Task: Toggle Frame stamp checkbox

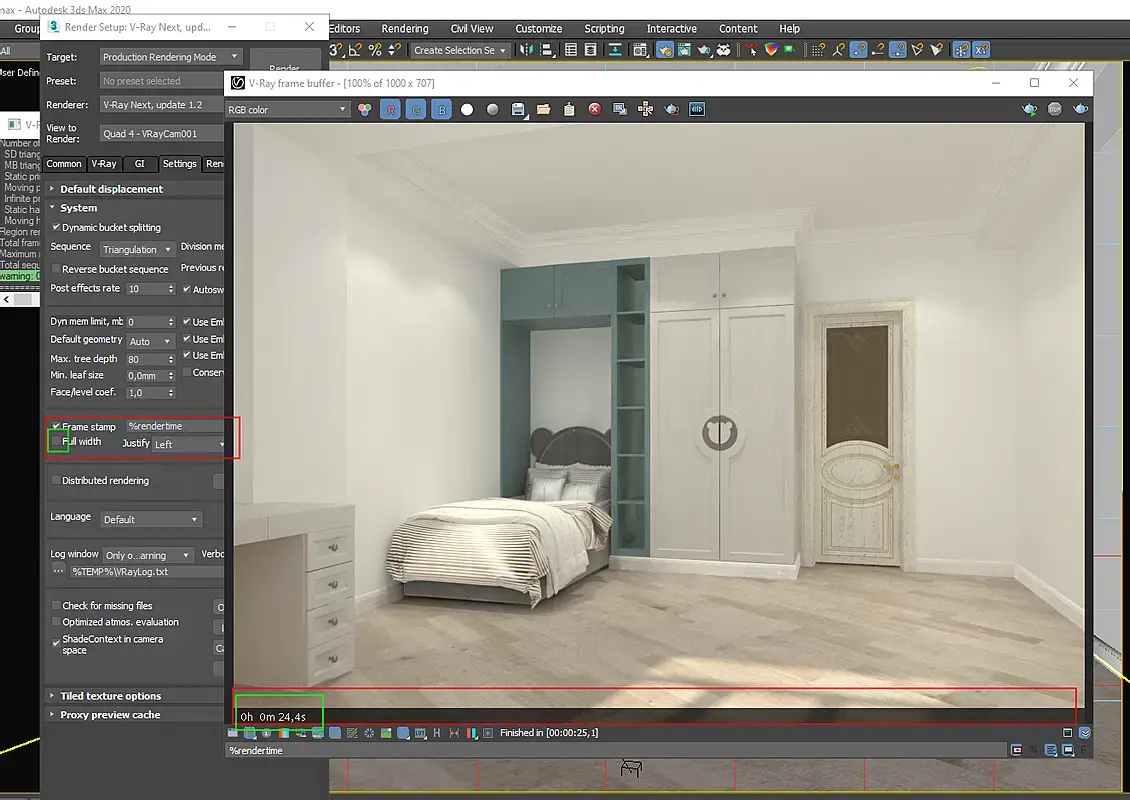Action: pos(55,427)
